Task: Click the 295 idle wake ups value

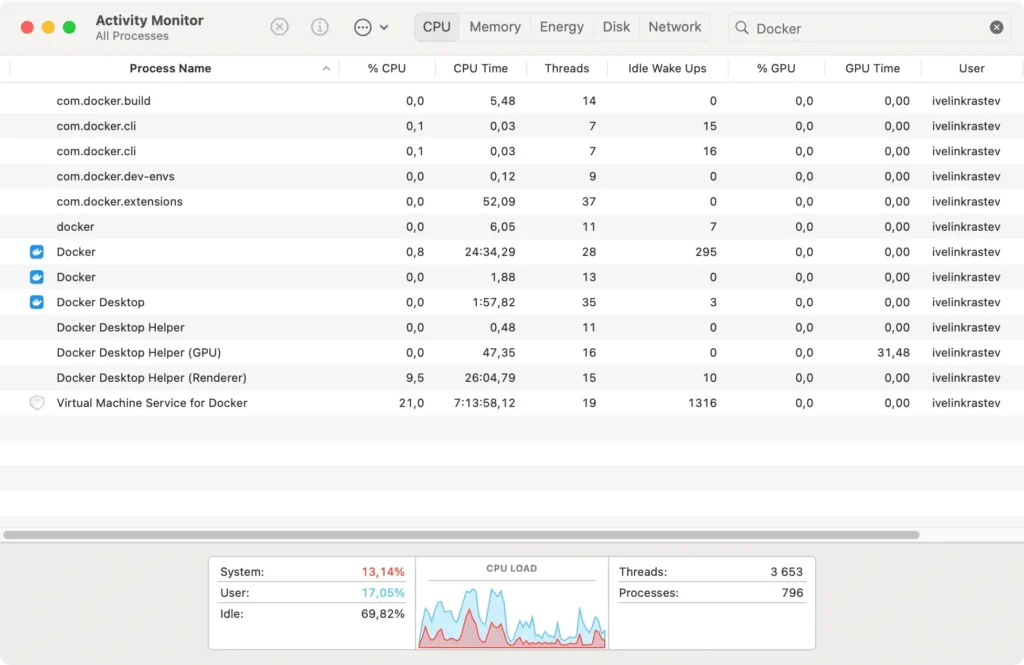Action: coord(705,251)
